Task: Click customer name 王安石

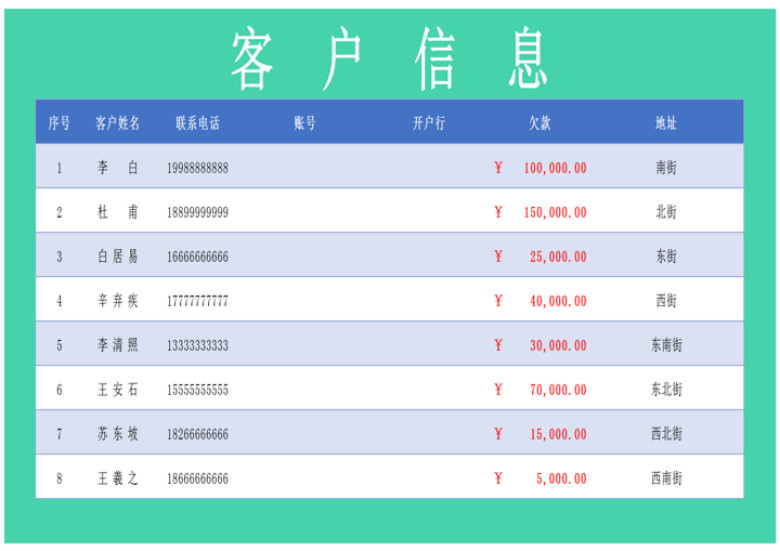Action: (117, 389)
